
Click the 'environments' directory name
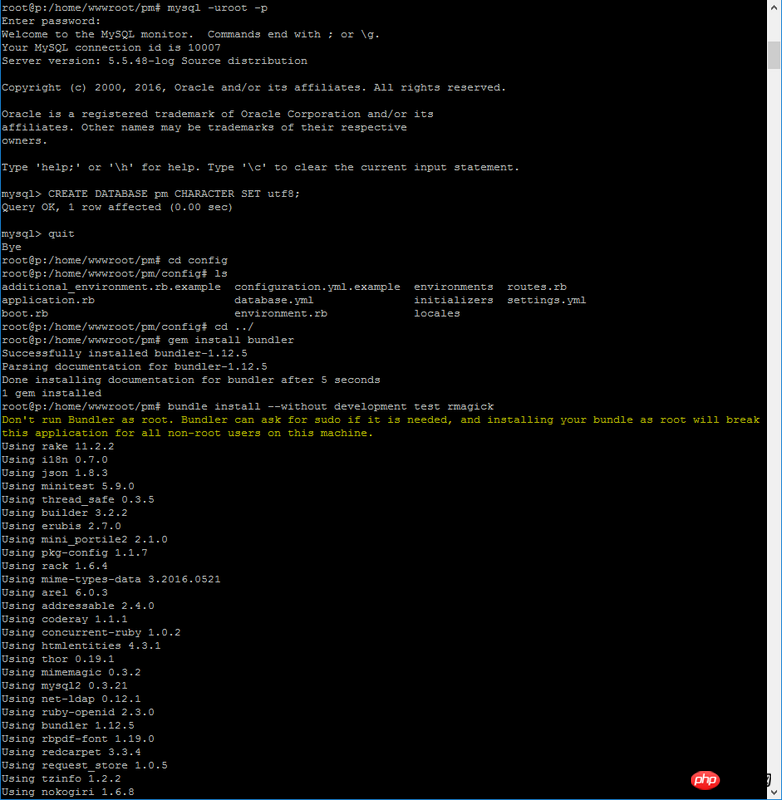click(x=453, y=287)
